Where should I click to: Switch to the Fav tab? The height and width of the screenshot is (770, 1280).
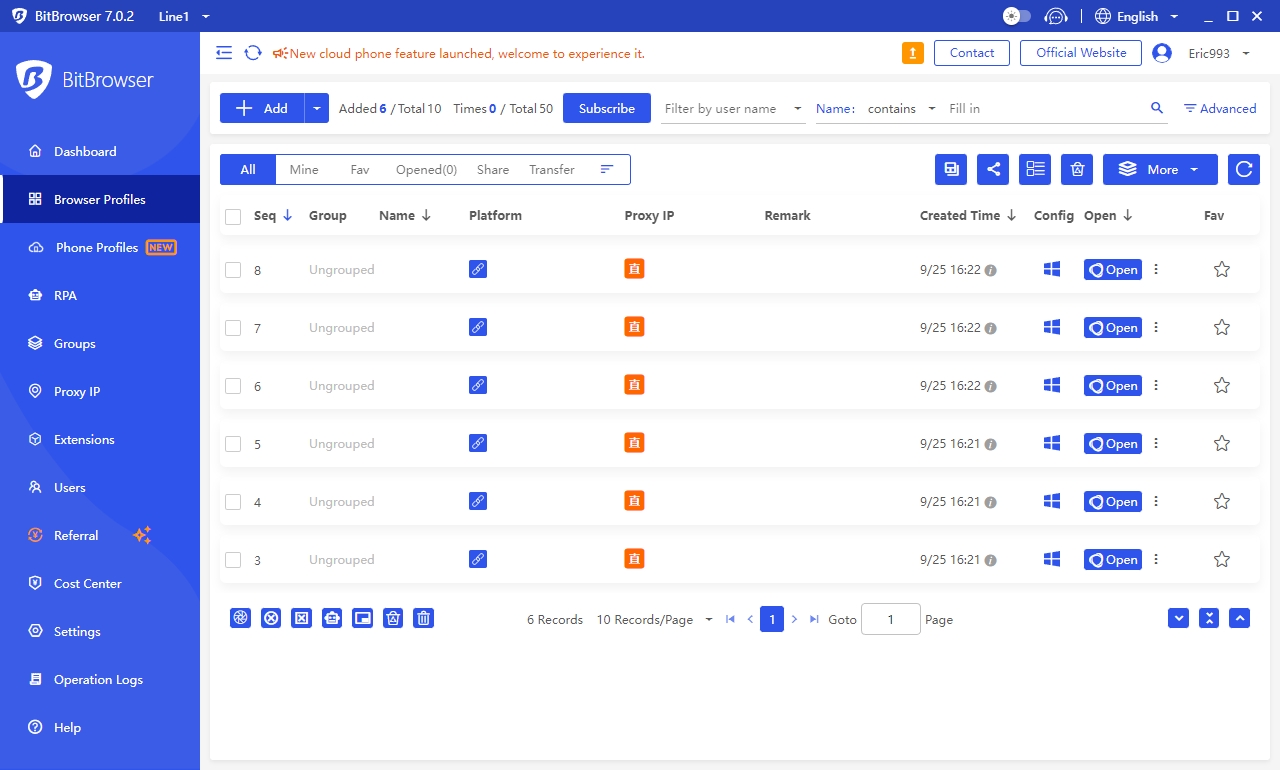360,170
